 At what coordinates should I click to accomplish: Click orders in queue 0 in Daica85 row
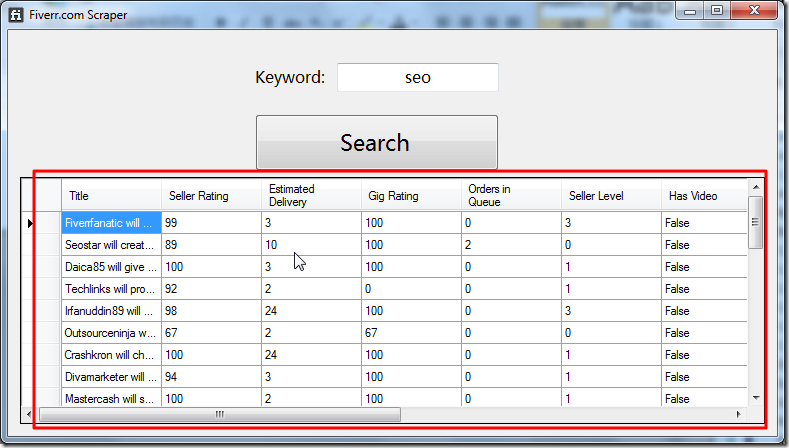[x=511, y=267]
